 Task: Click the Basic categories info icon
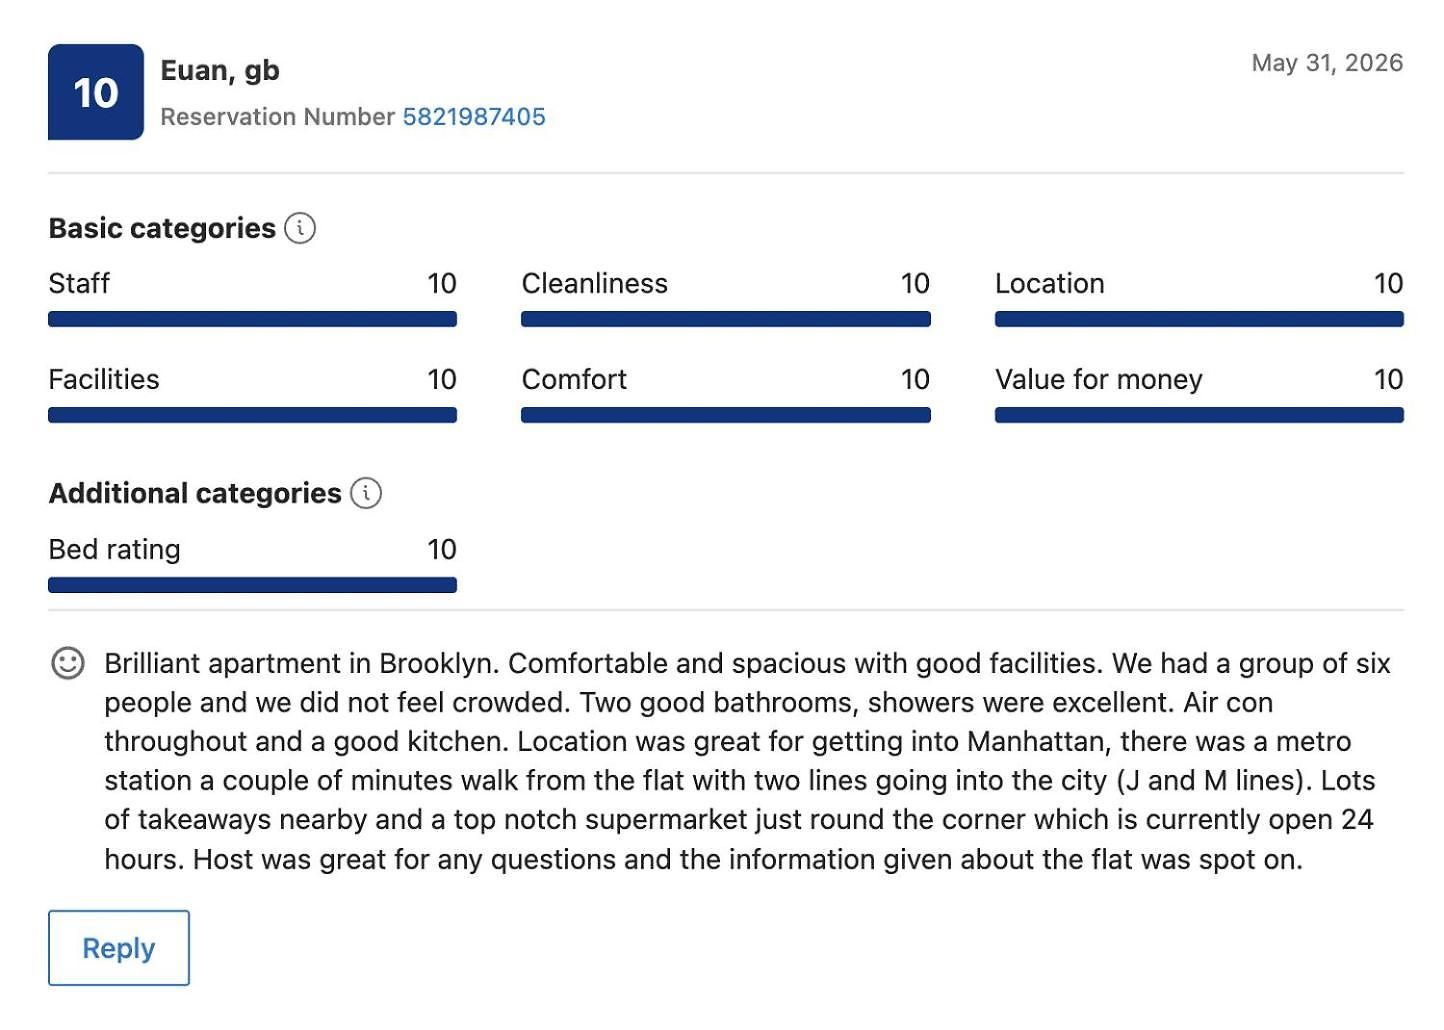click(x=300, y=228)
